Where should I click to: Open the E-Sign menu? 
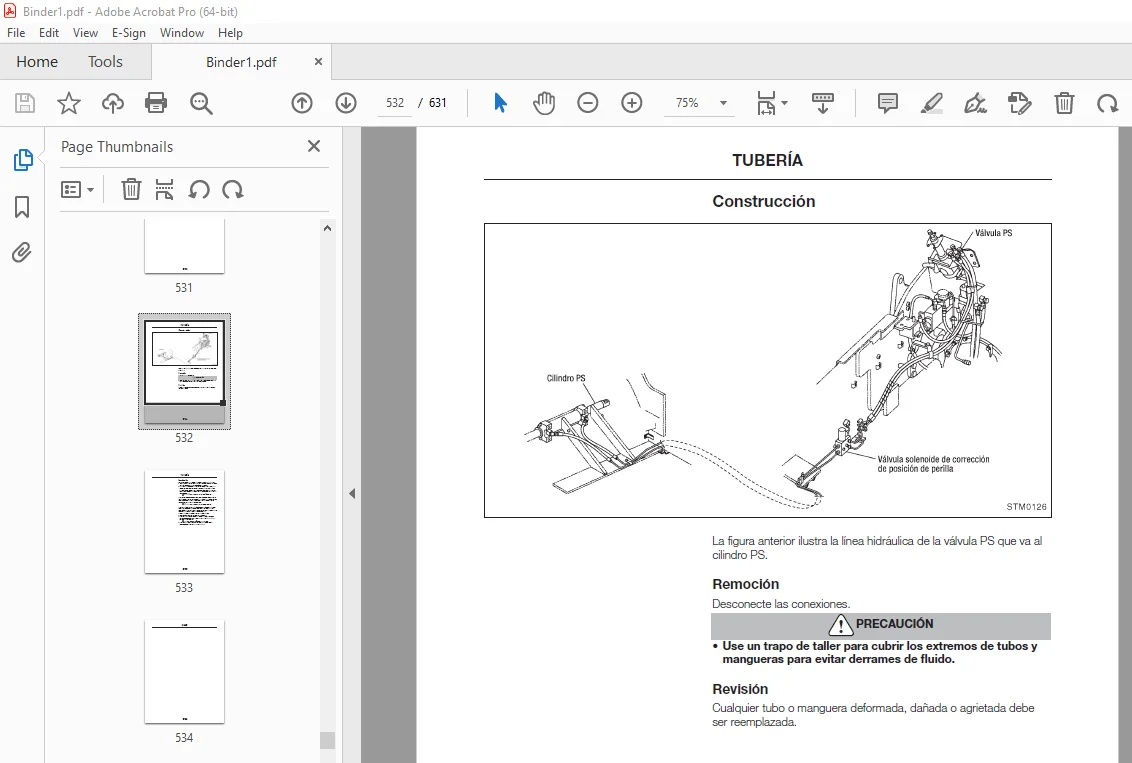129,32
